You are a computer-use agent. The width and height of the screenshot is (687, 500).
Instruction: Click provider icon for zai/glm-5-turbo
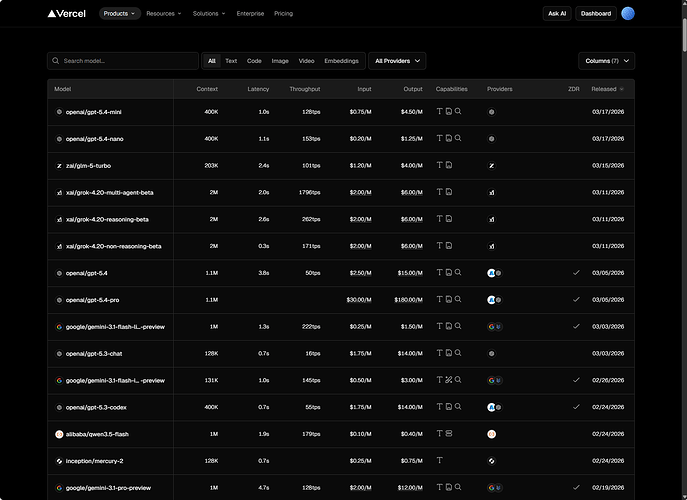point(492,166)
